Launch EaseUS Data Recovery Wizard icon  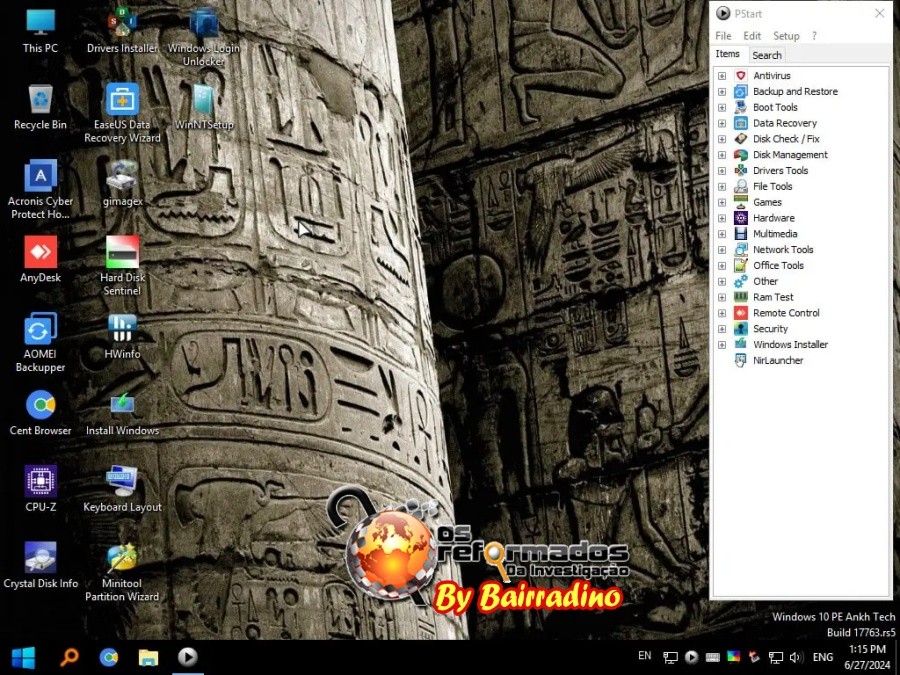[x=122, y=113]
